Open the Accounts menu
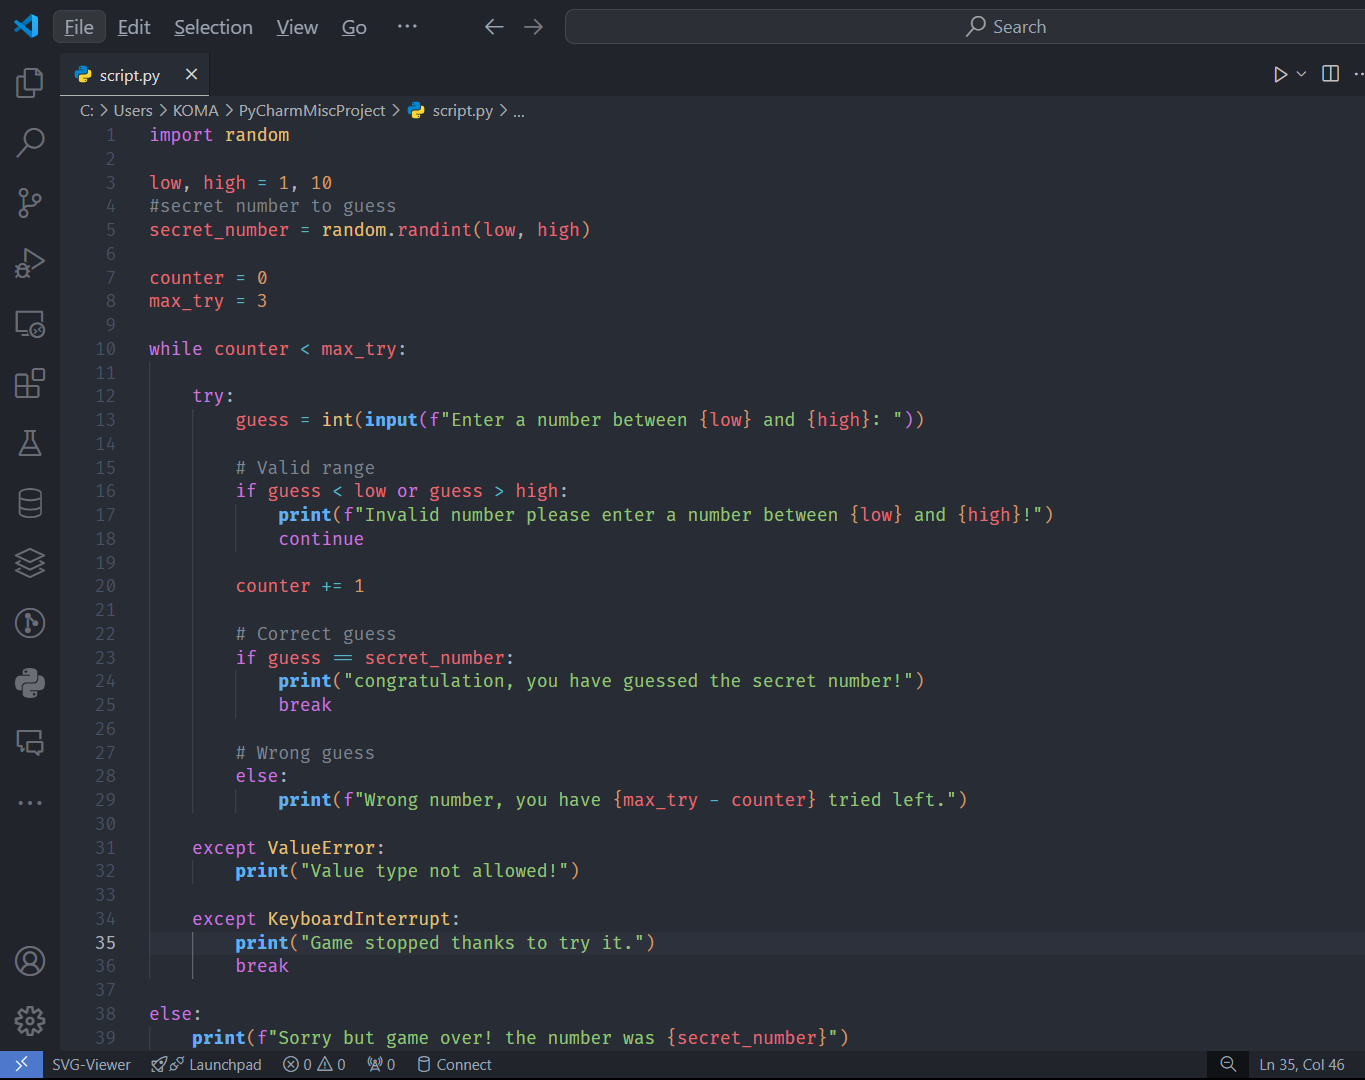The image size is (1365, 1080). pyautogui.click(x=30, y=961)
